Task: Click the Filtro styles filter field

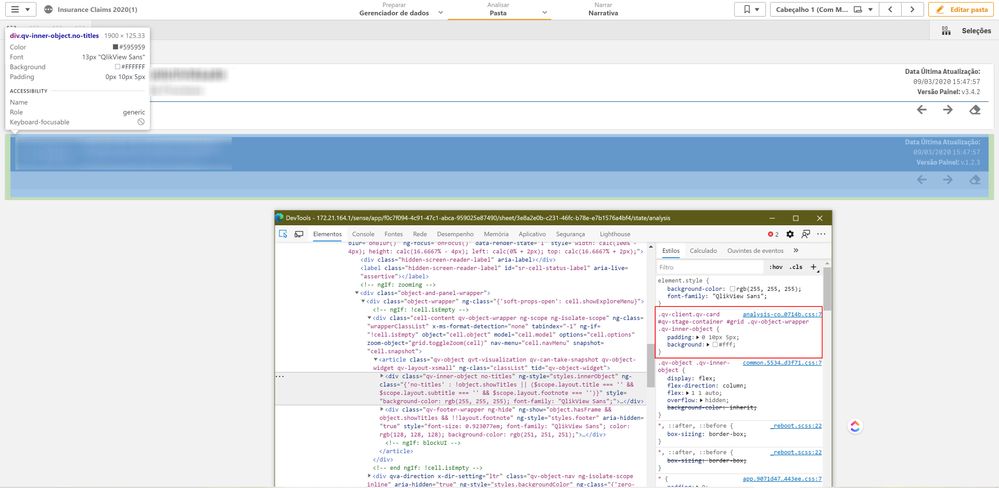Action: tap(709, 268)
